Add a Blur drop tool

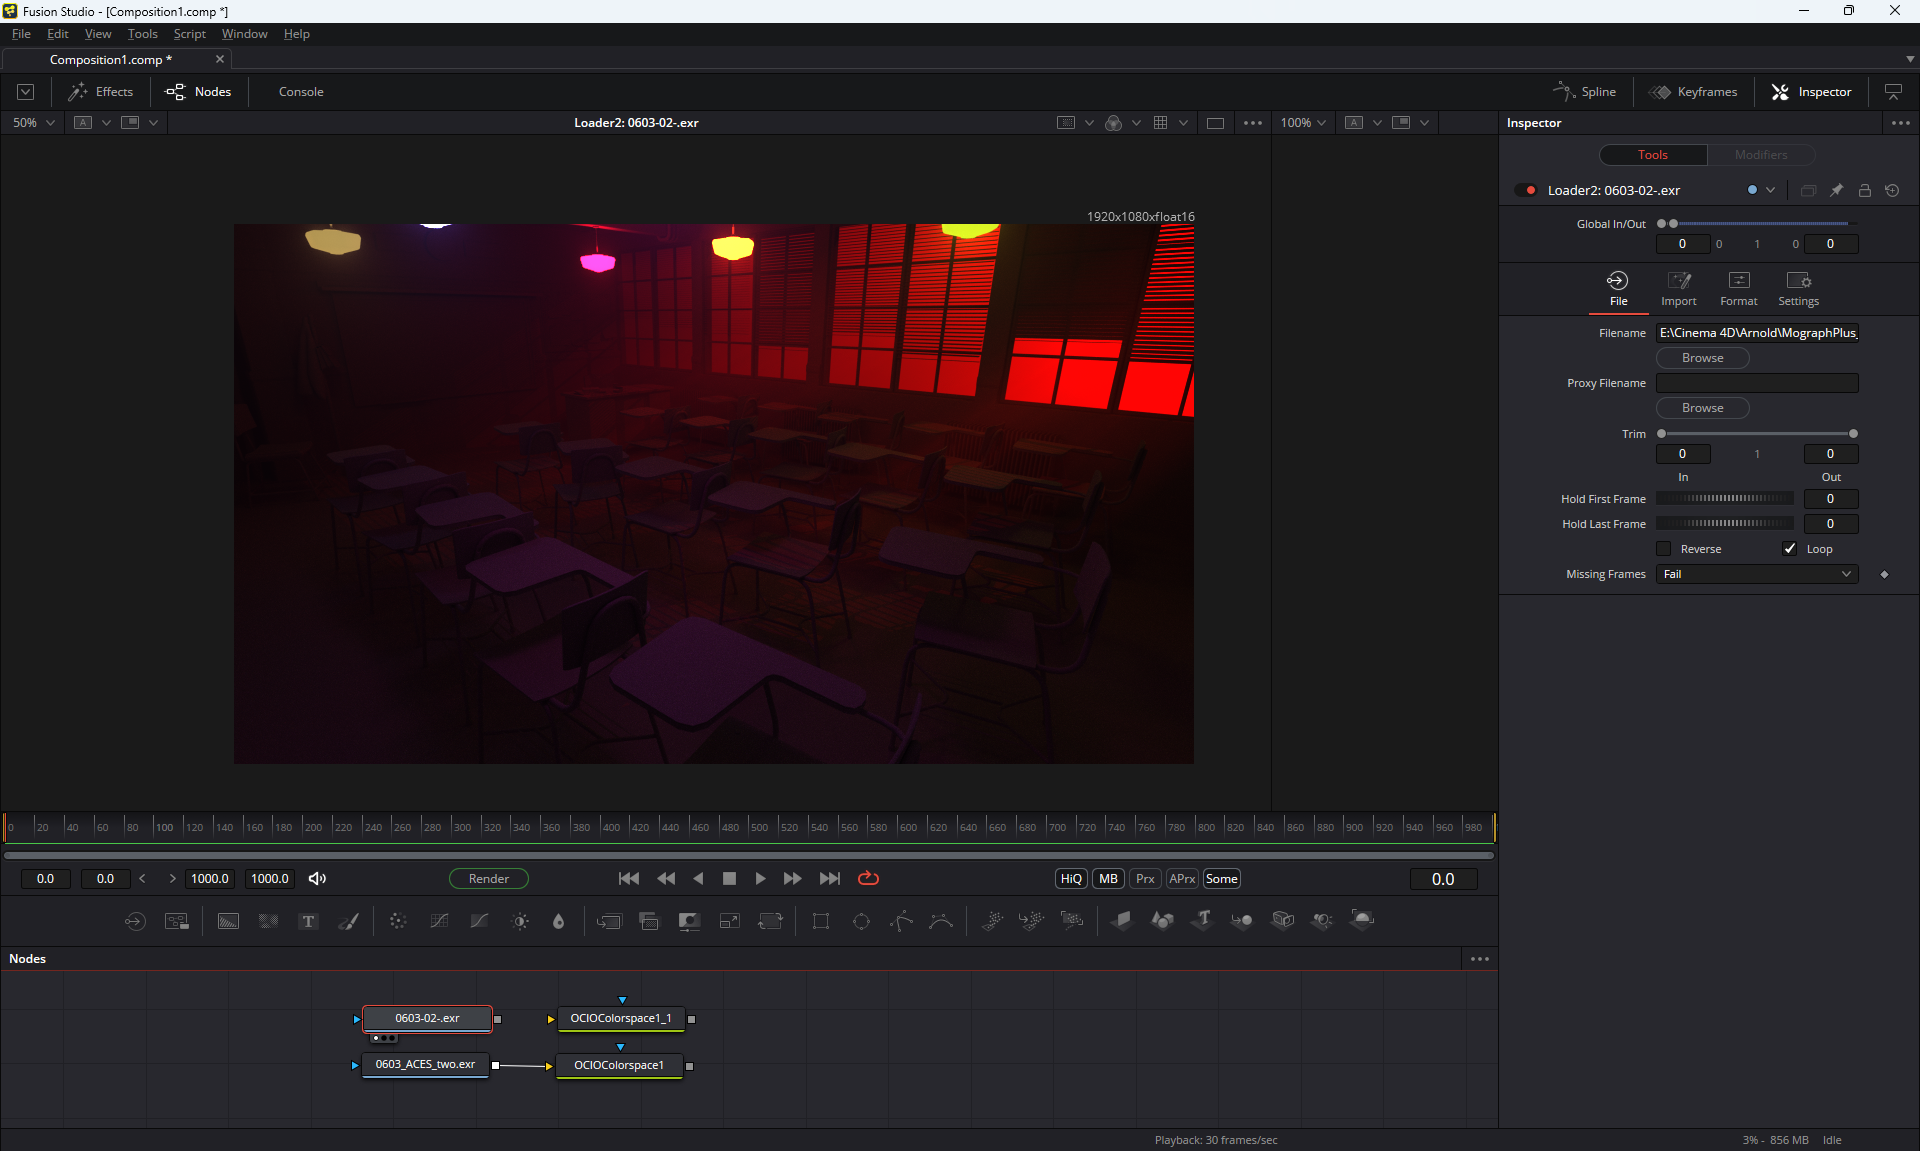558,921
